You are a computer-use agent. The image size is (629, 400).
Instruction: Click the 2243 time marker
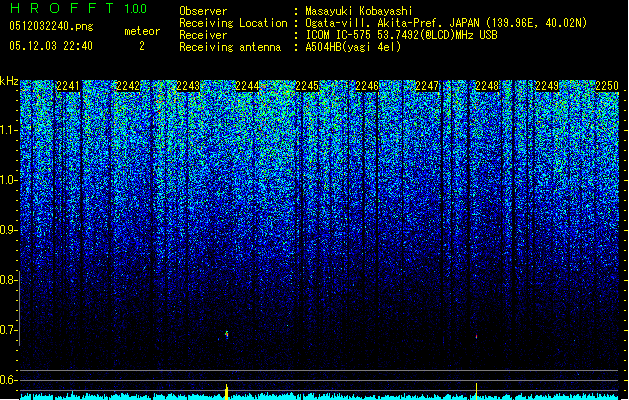coord(188,86)
